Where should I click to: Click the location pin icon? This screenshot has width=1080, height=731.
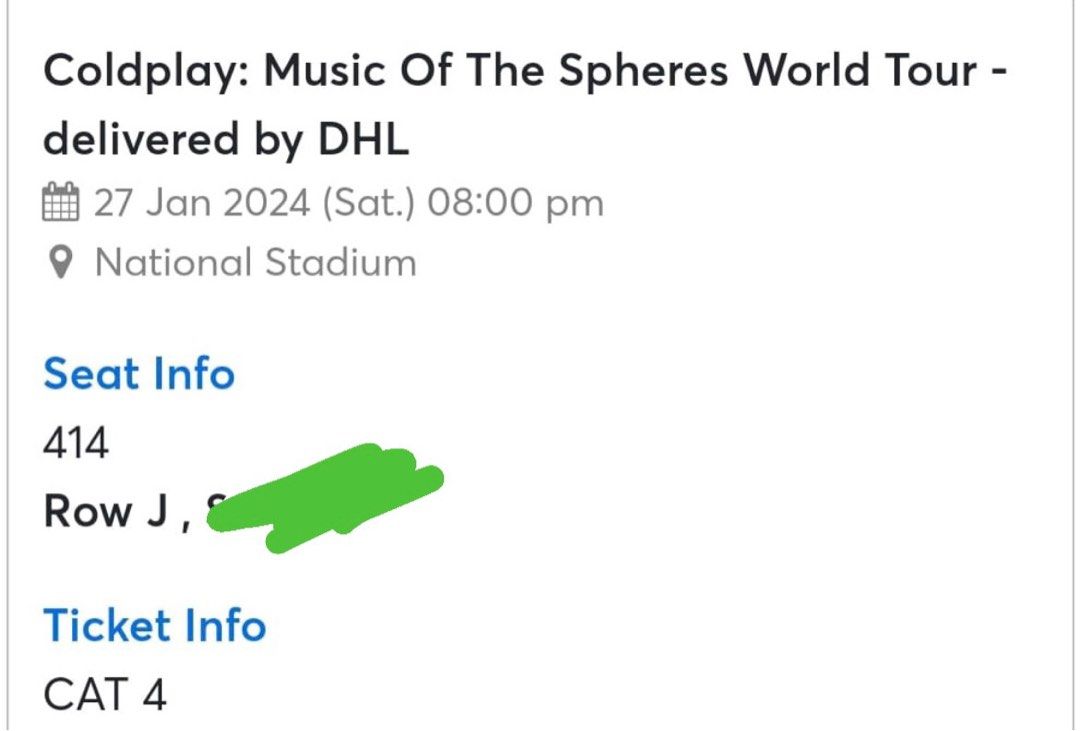pos(61,263)
